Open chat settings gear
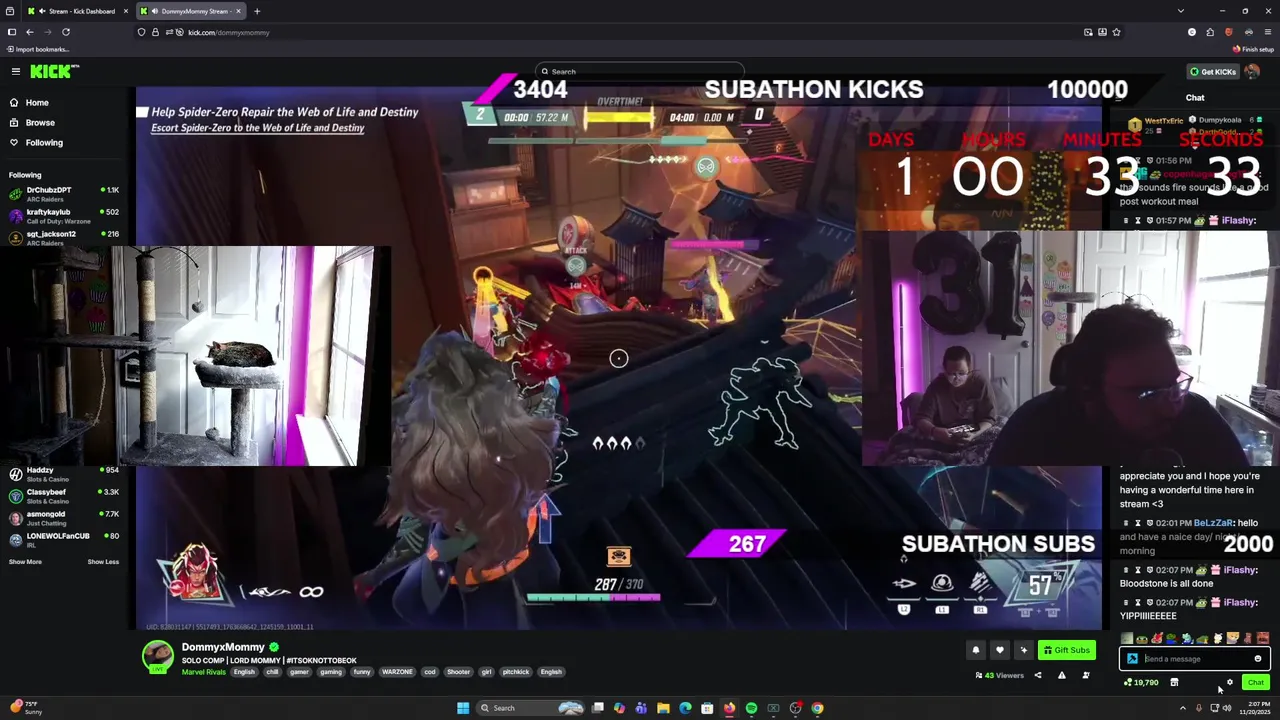 [x=1230, y=682]
